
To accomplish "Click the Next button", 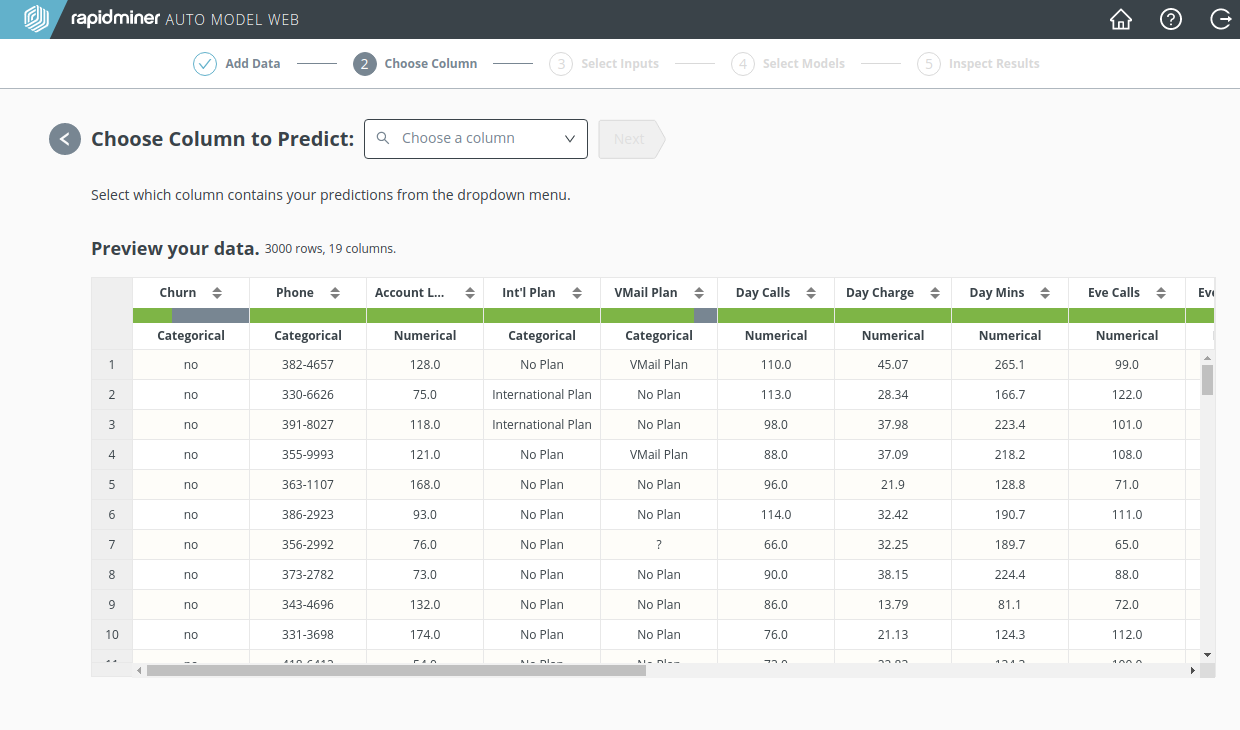I will click(x=630, y=139).
